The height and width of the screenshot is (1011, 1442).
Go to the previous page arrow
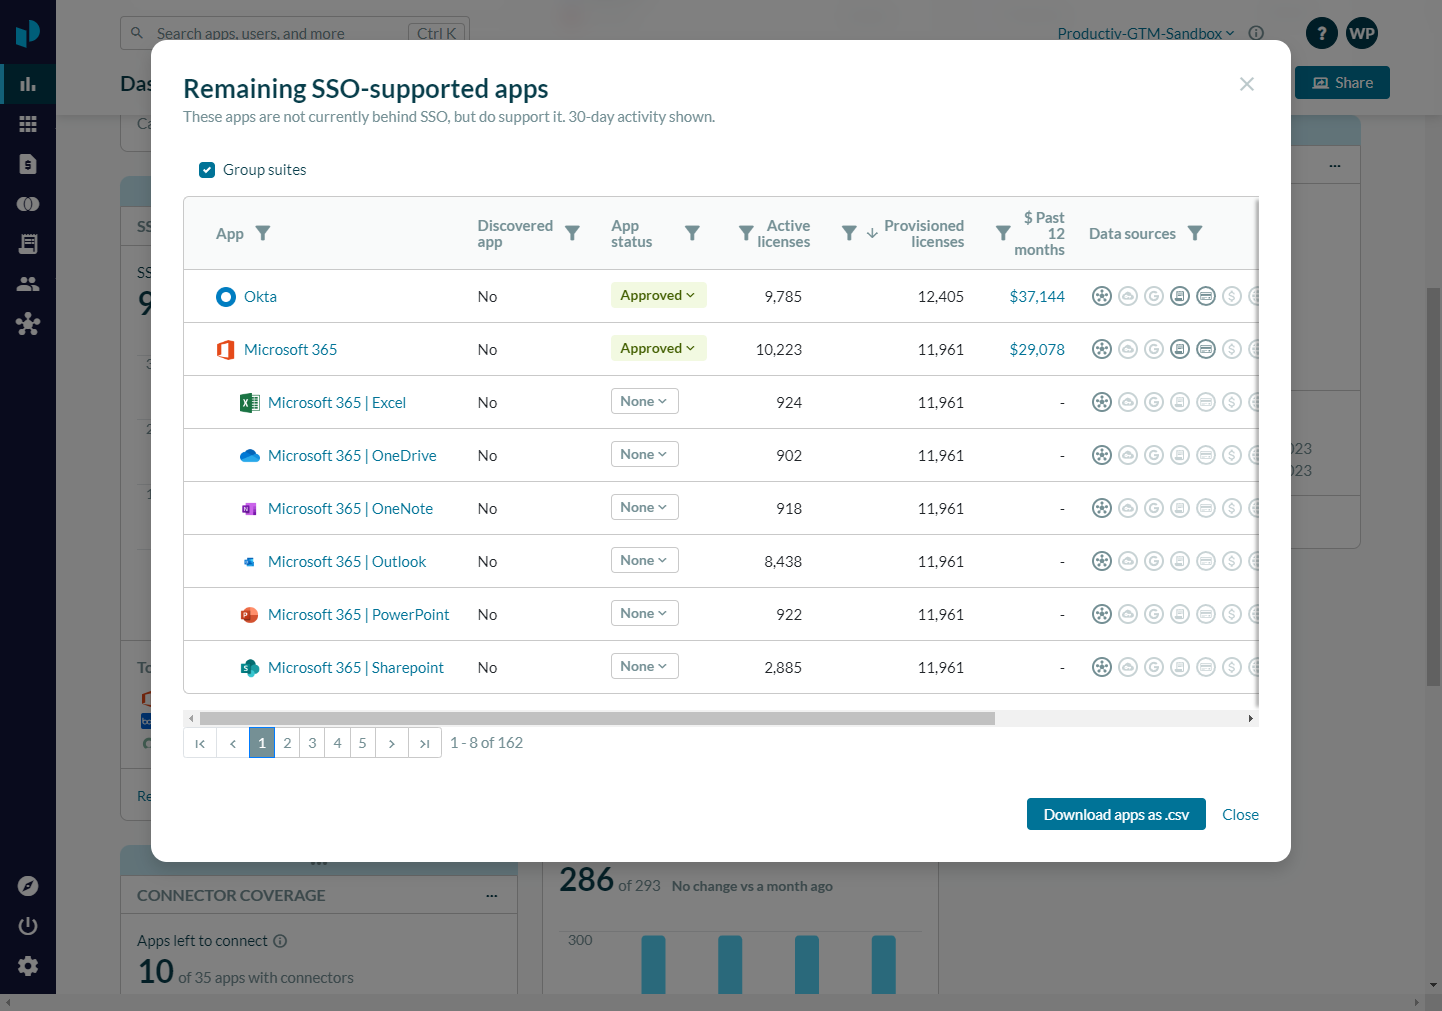(x=233, y=743)
